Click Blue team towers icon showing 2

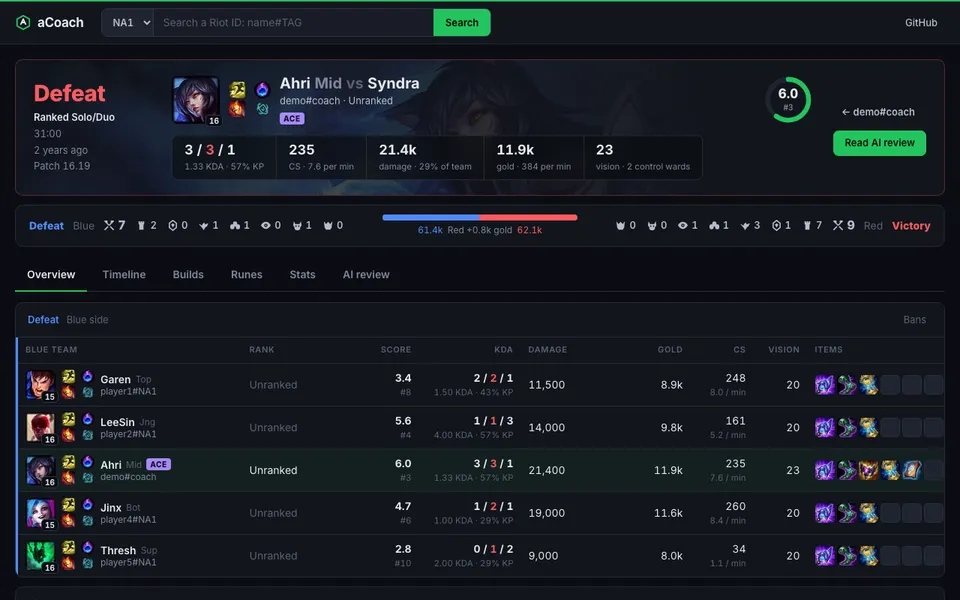(x=141, y=225)
